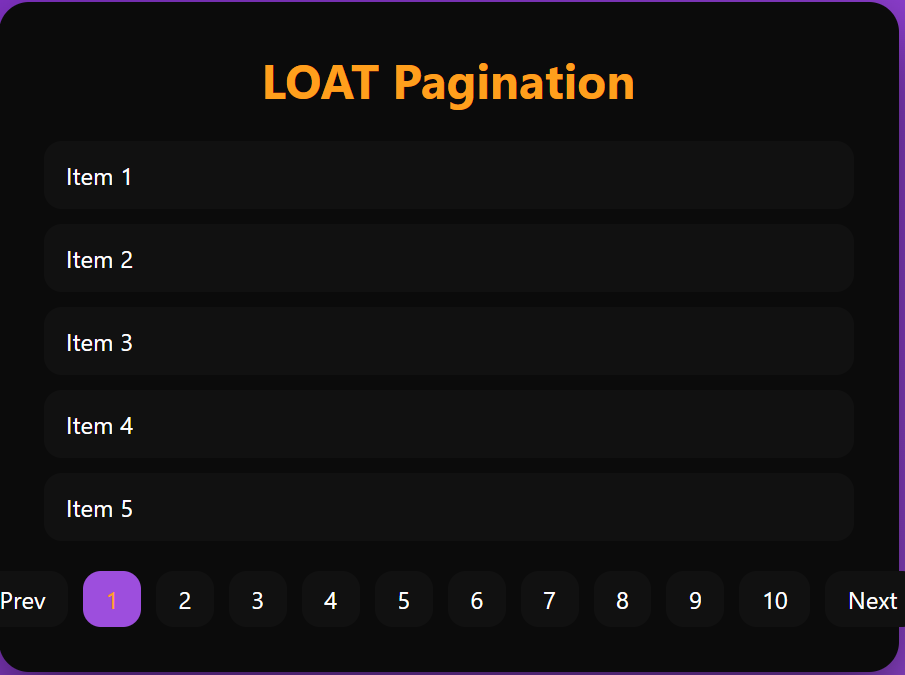Pick the Item 3 row
This screenshot has height=675, width=905.
[x=448, y=342]
